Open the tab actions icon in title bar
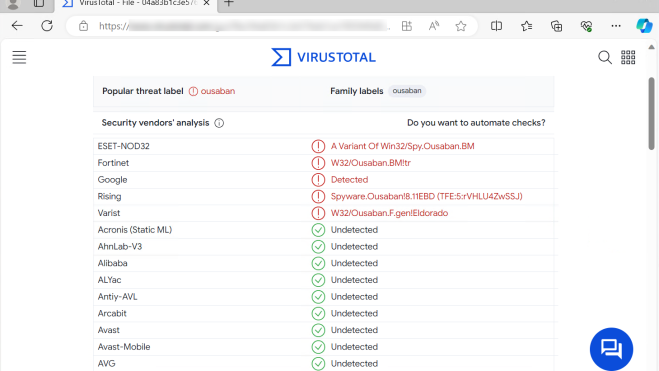This screenshot has width=659, height=371. click(39, 3)
